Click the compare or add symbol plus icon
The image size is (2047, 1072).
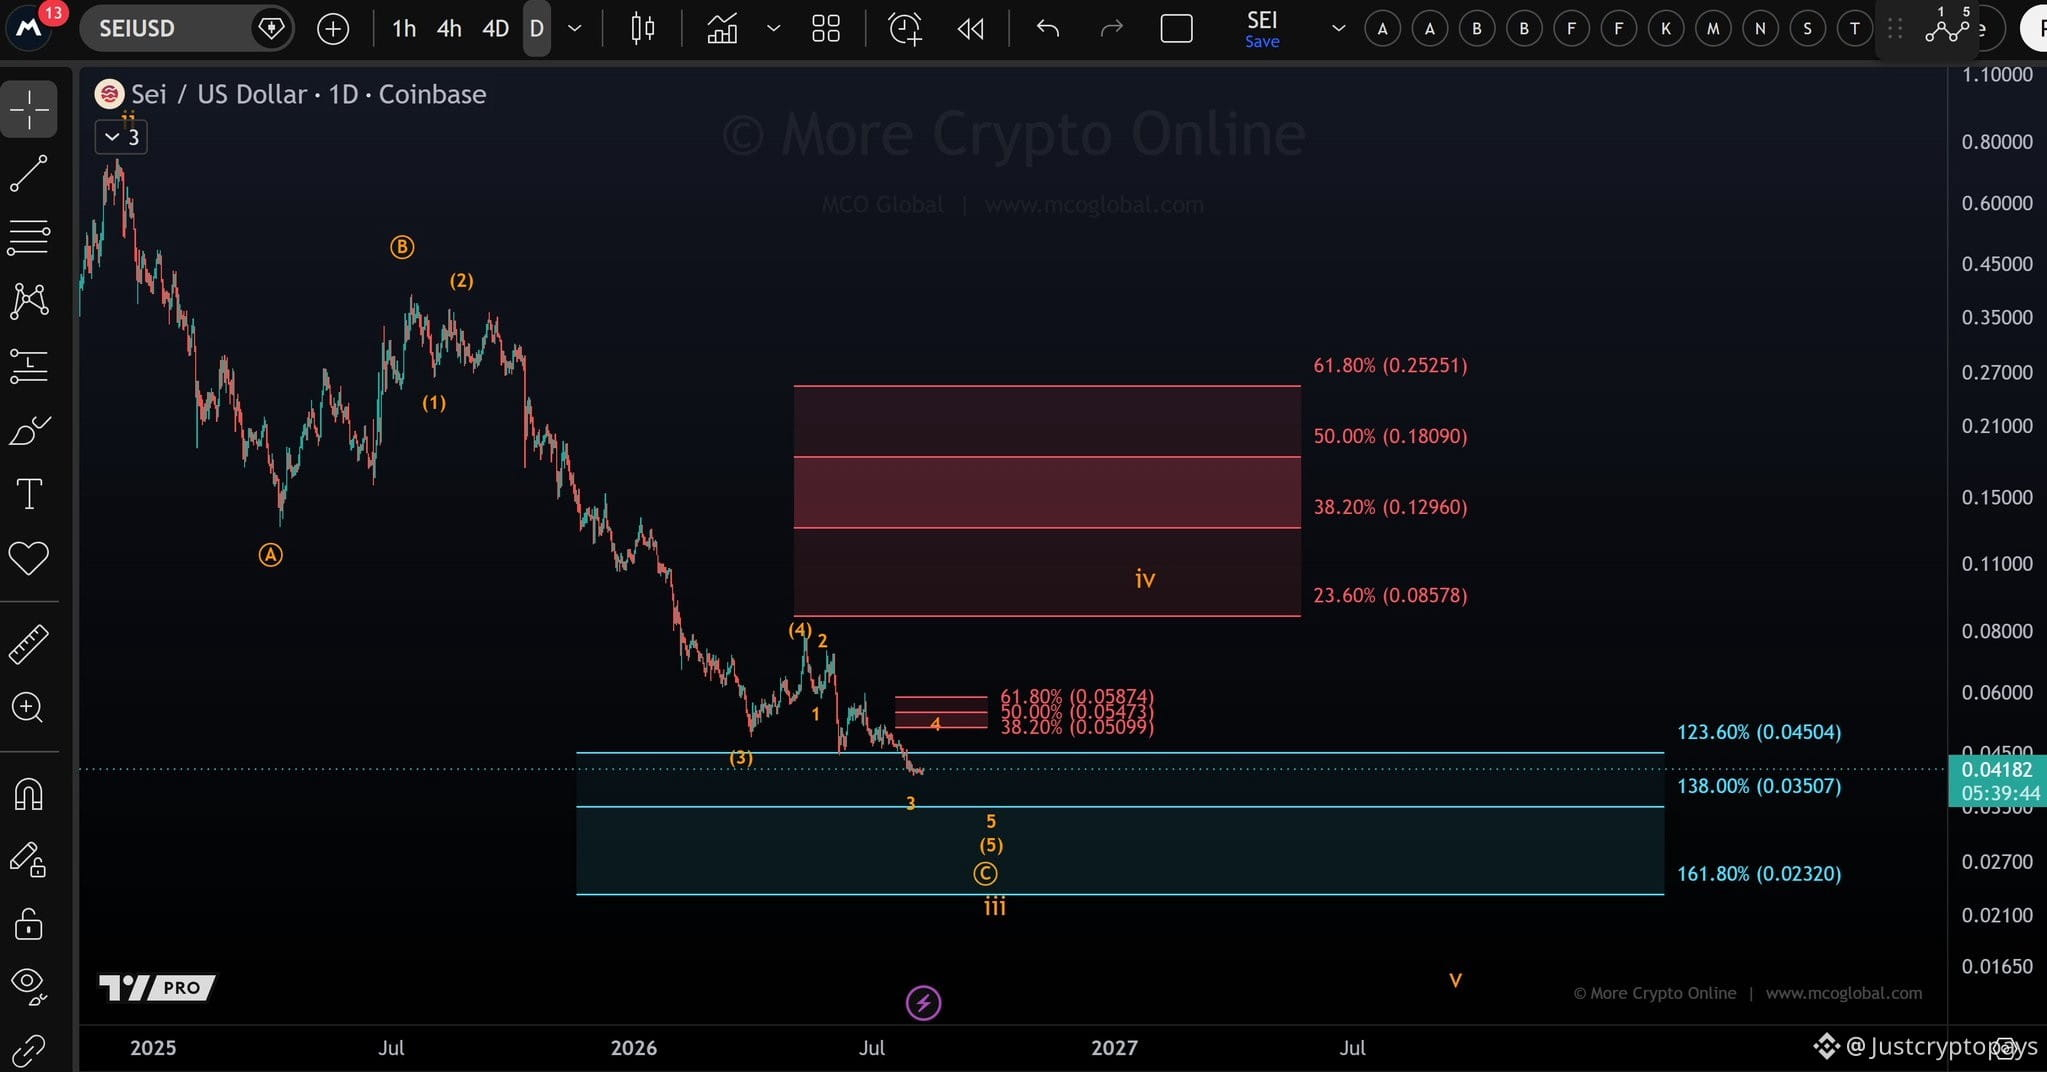click(333, 29)
